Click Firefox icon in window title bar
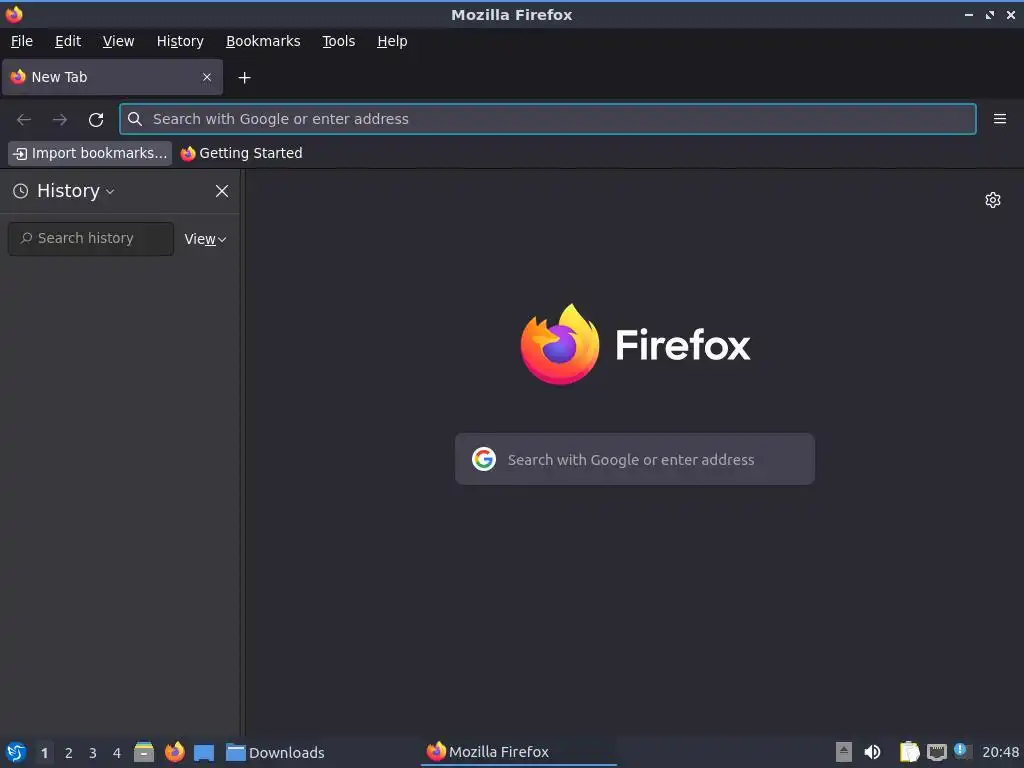This screenshot has height=768, width=1024. [14, 14]
